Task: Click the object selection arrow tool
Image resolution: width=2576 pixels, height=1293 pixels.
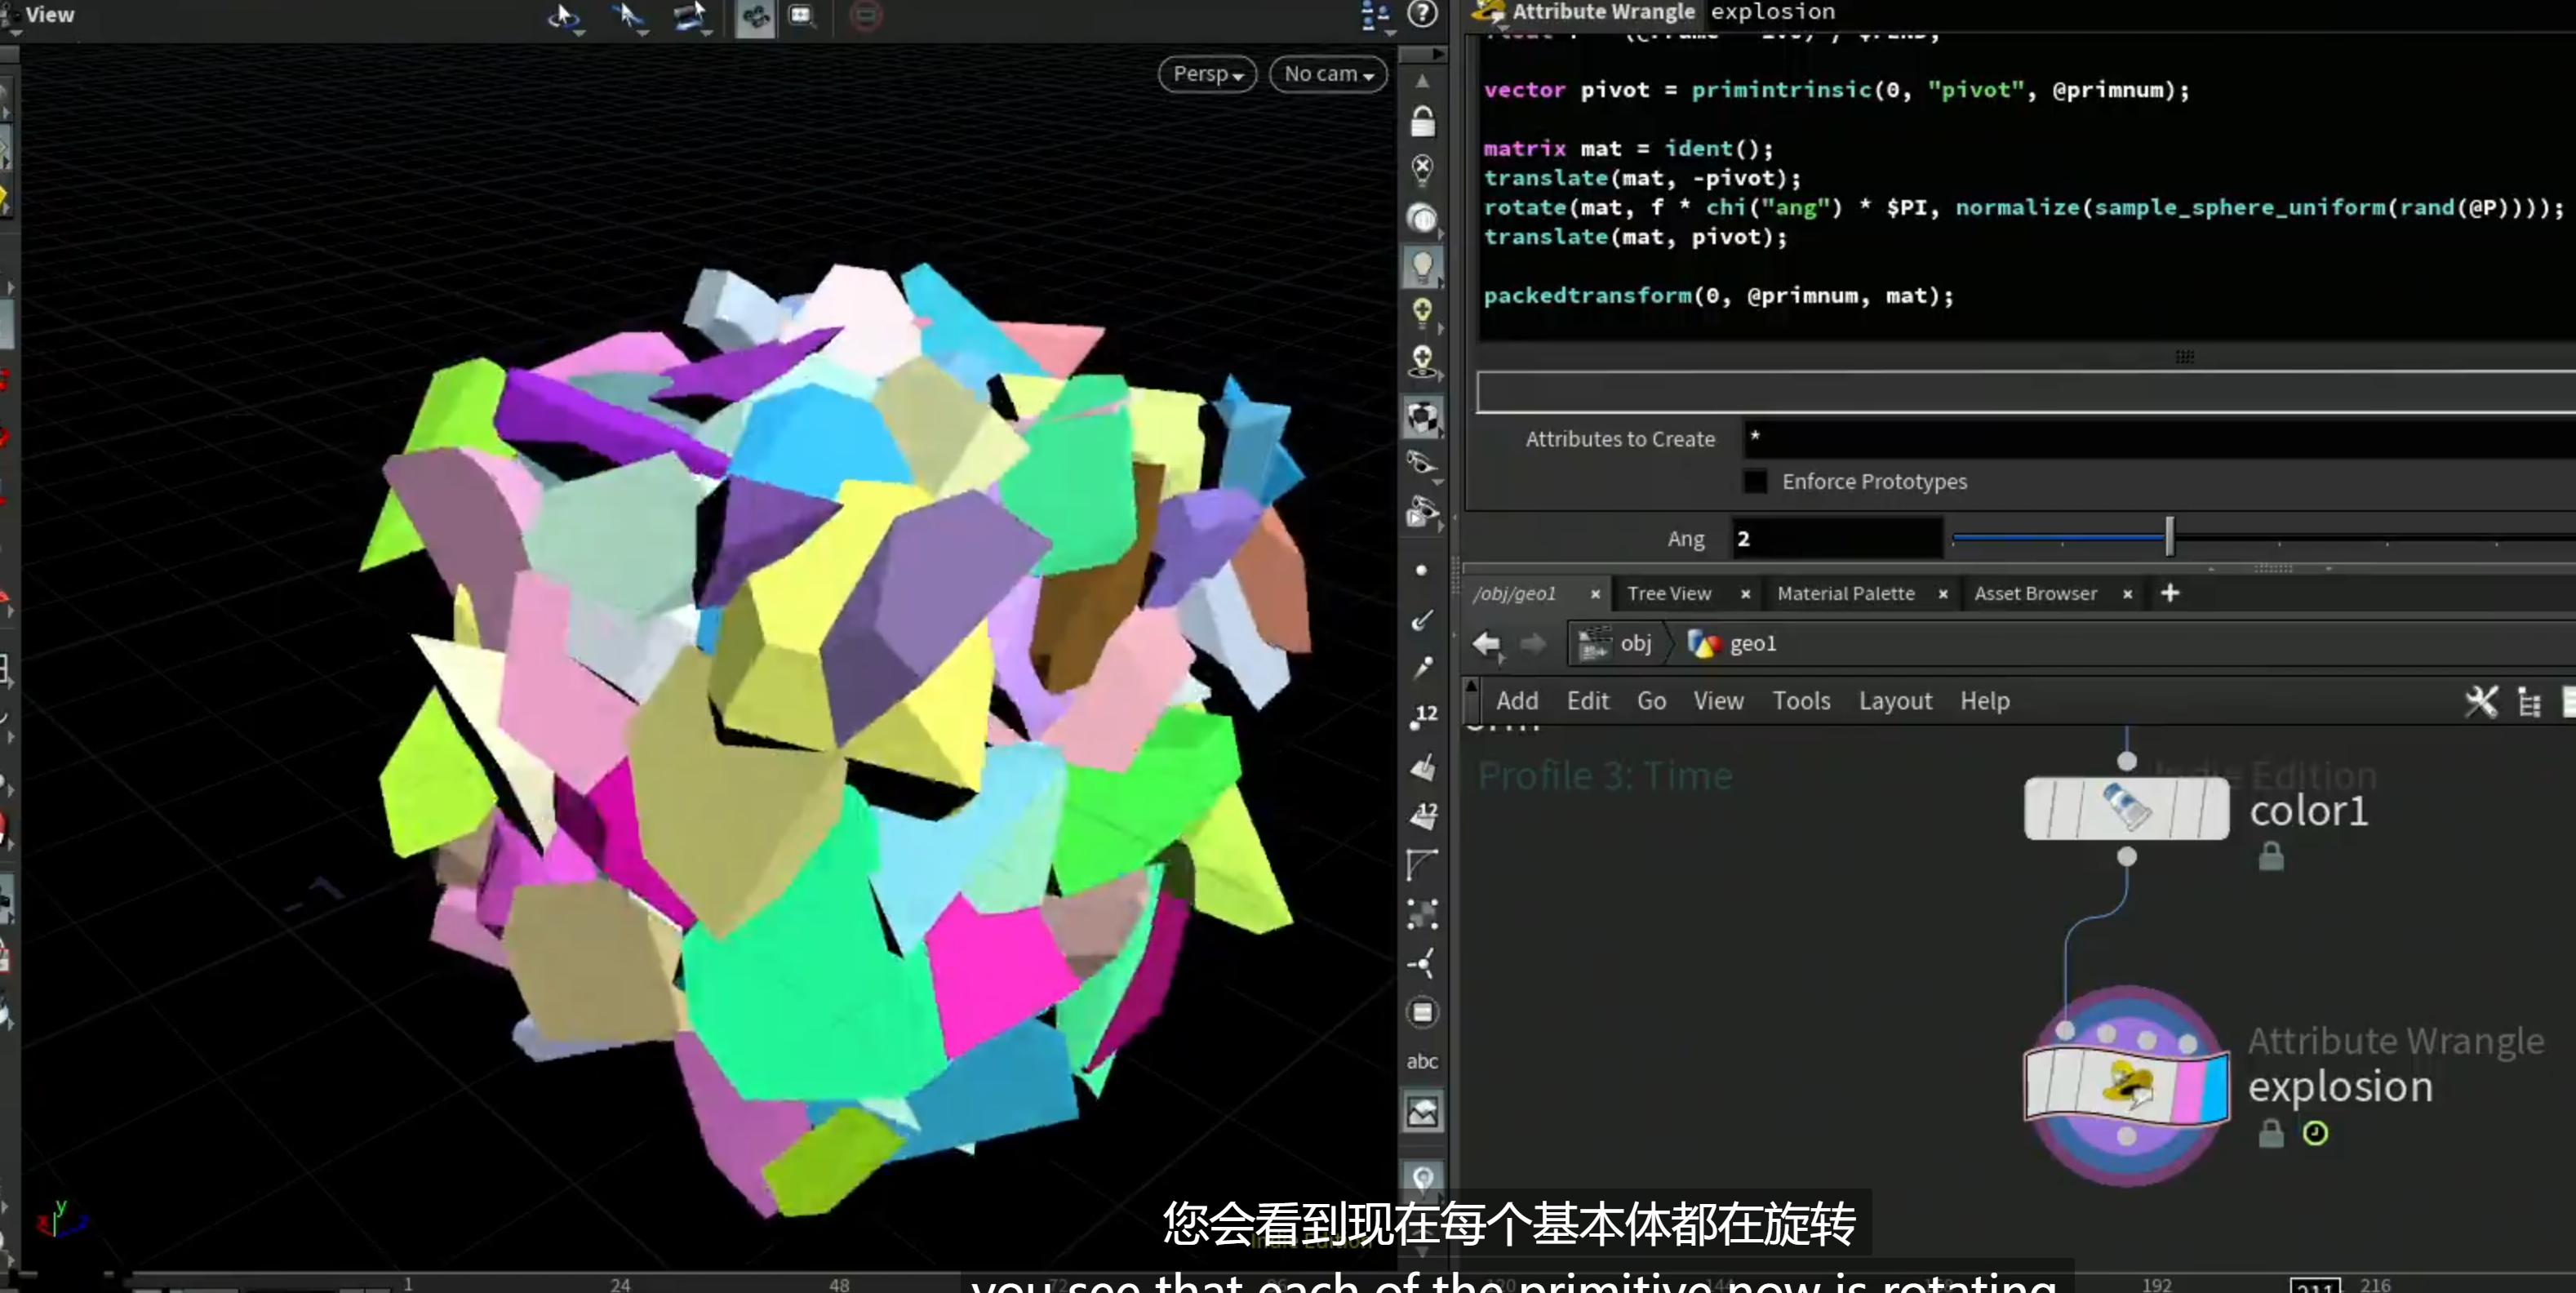Action: click(564, 16)
